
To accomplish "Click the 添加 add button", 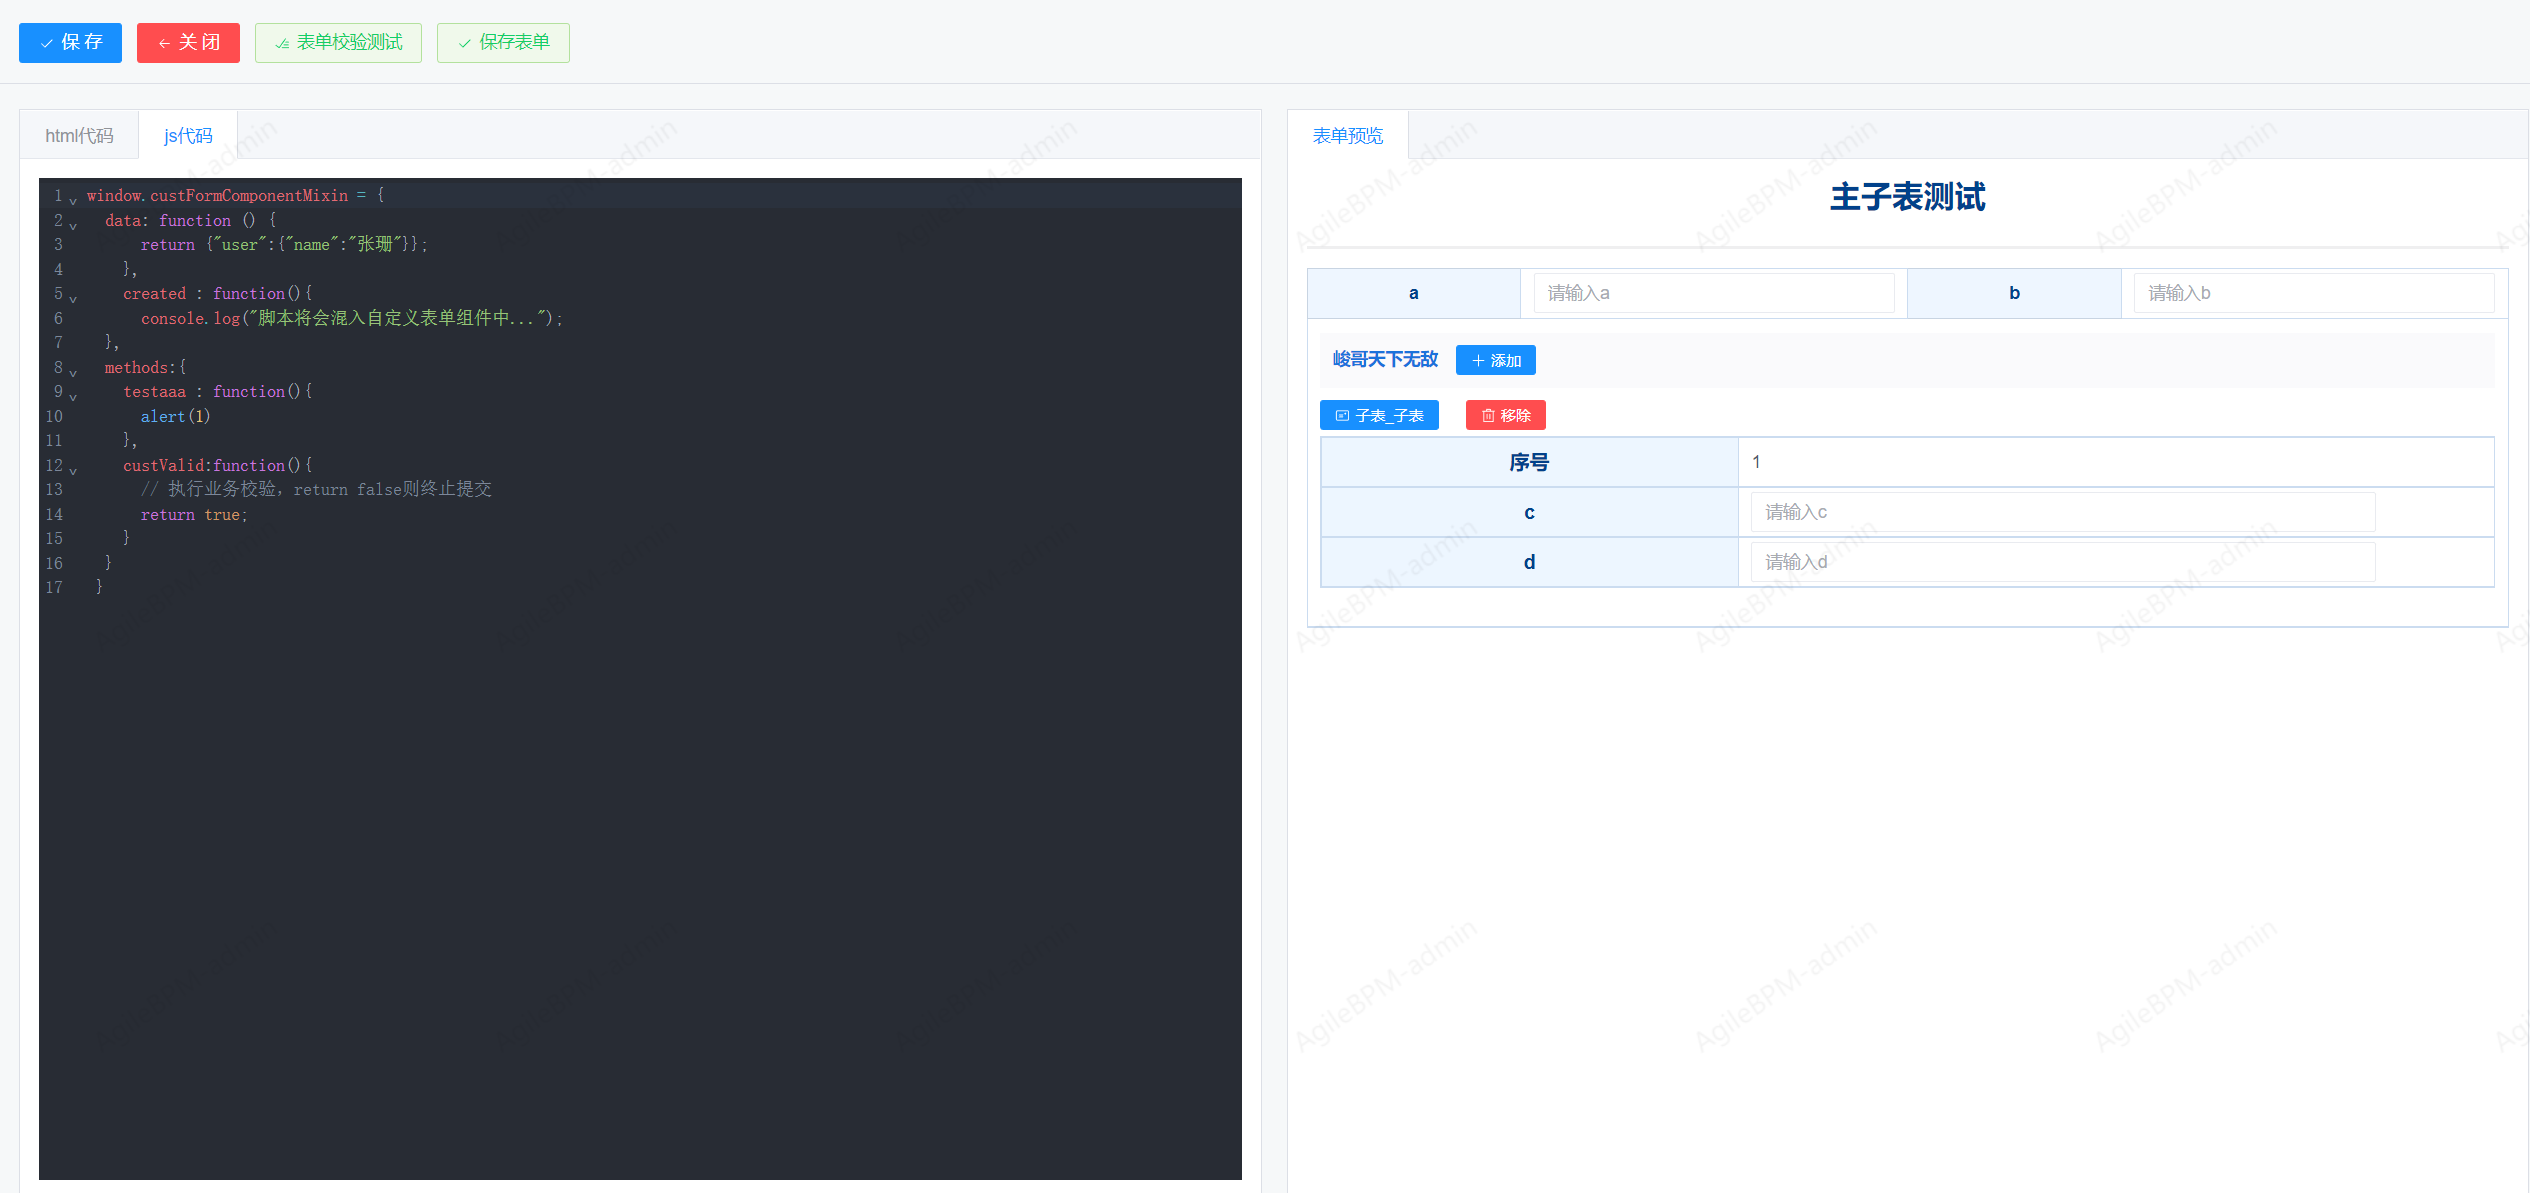I will coord(1496,360).
